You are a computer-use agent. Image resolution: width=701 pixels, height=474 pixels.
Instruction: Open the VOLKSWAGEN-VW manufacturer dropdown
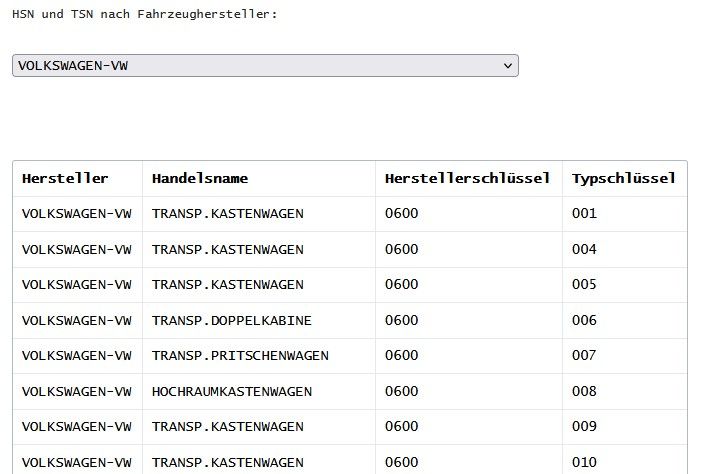[264, 66]
